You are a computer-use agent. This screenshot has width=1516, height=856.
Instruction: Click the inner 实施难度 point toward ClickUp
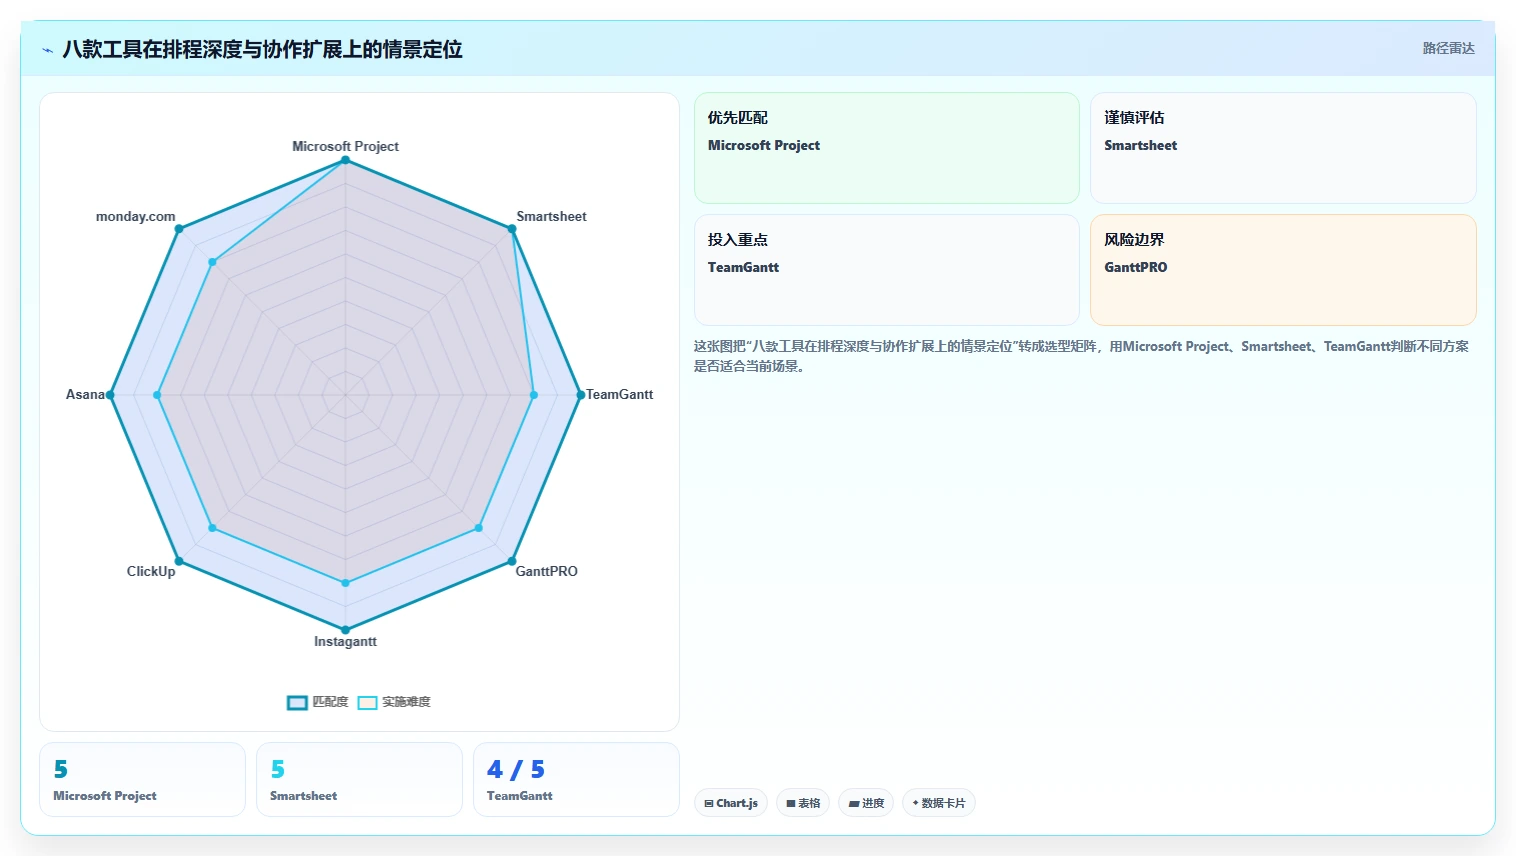(x=212, y=528)
